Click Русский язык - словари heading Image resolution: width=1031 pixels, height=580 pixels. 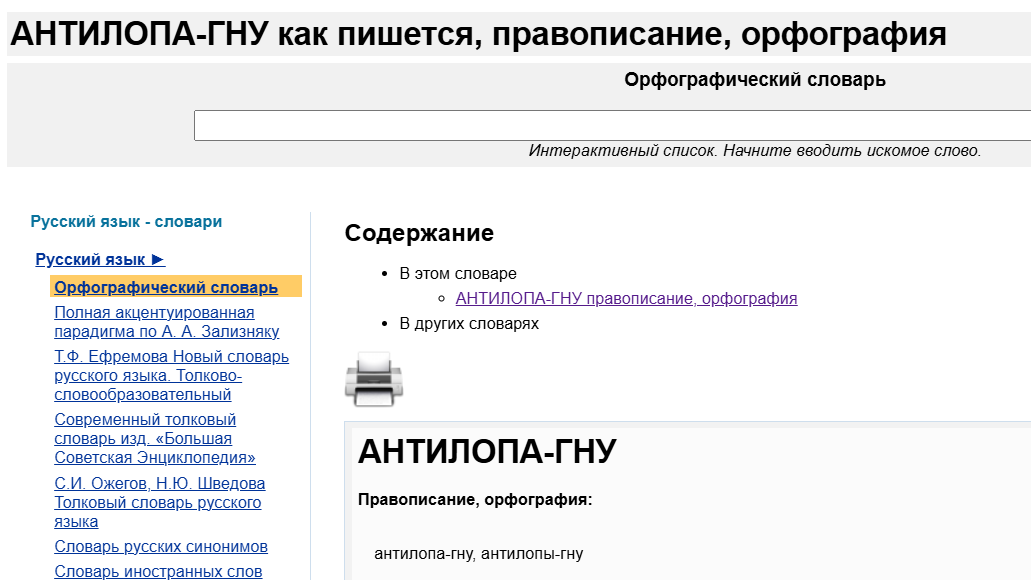[x=125, y=221]
